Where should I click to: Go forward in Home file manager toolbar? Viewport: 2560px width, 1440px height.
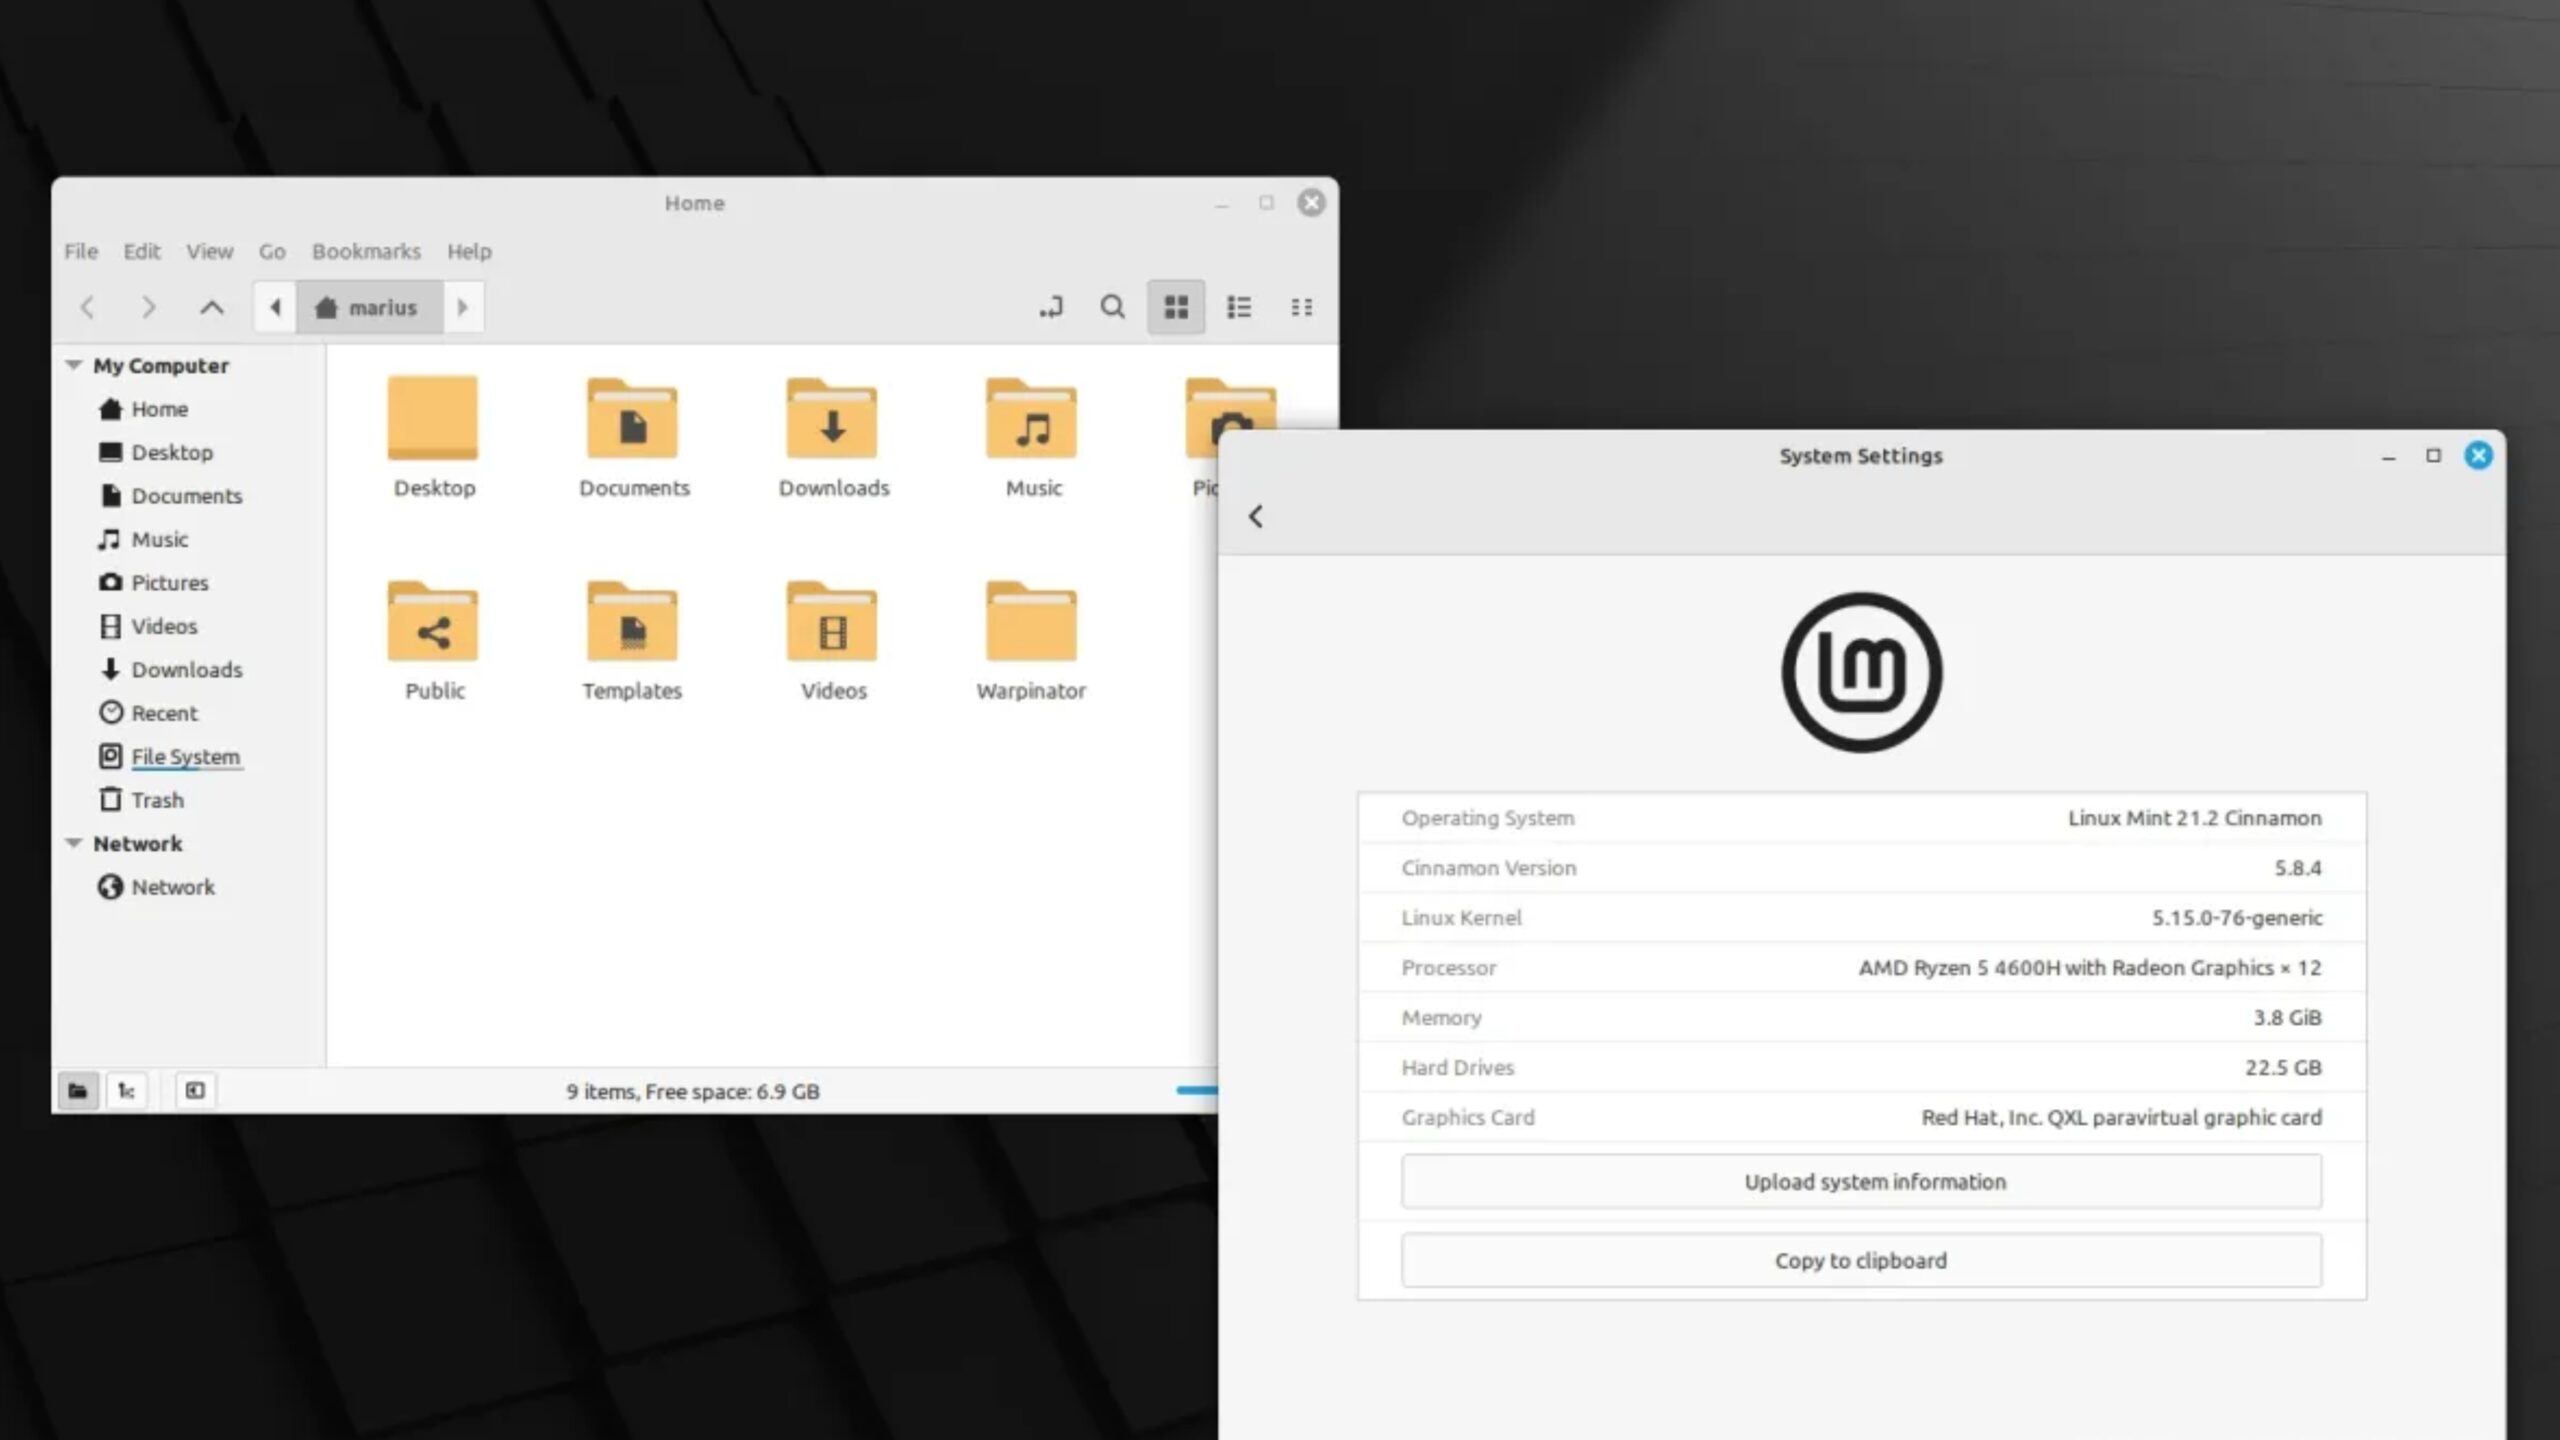149,307
